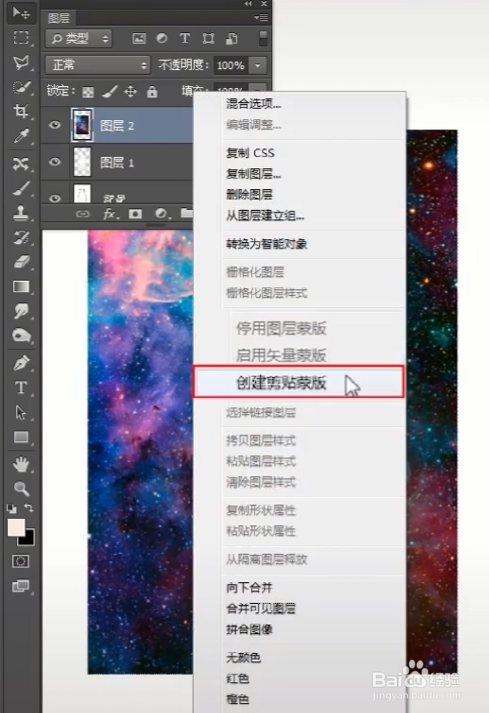Choose 无颜色 label option
Screen dimensions: 489x713
pos(243,658)
